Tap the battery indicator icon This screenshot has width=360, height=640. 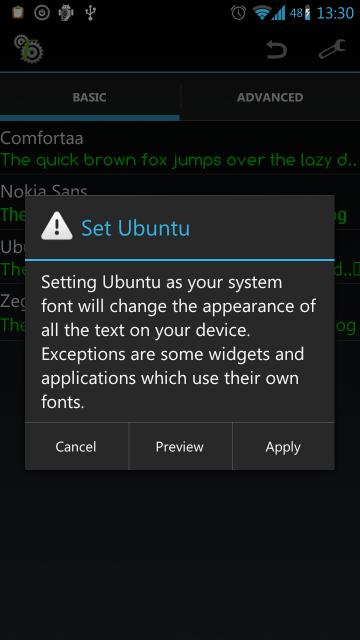pos(307,13)
